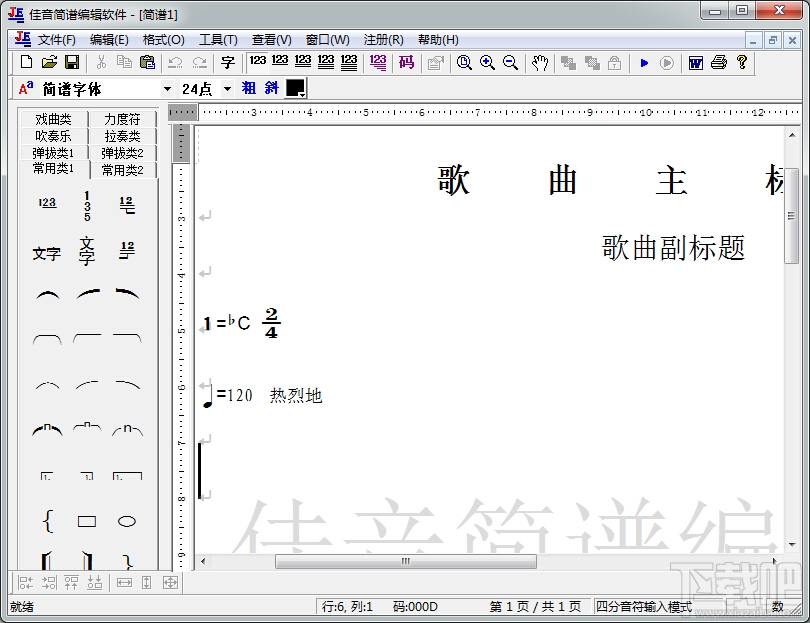This screenshot has width=810, height=623.
Task: Switch to the 常用类2 symbol tab
Action: 122,170
